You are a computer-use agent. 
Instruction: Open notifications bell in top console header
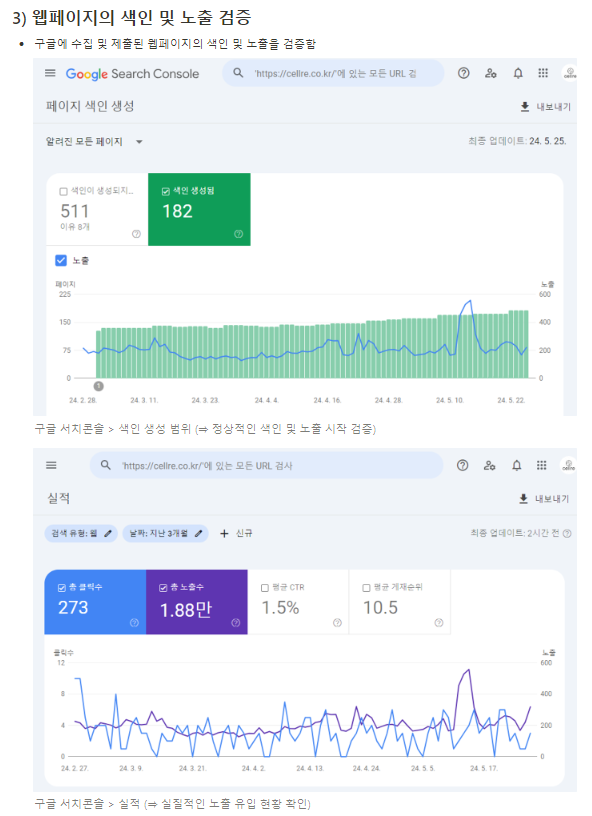click(518, 73)
